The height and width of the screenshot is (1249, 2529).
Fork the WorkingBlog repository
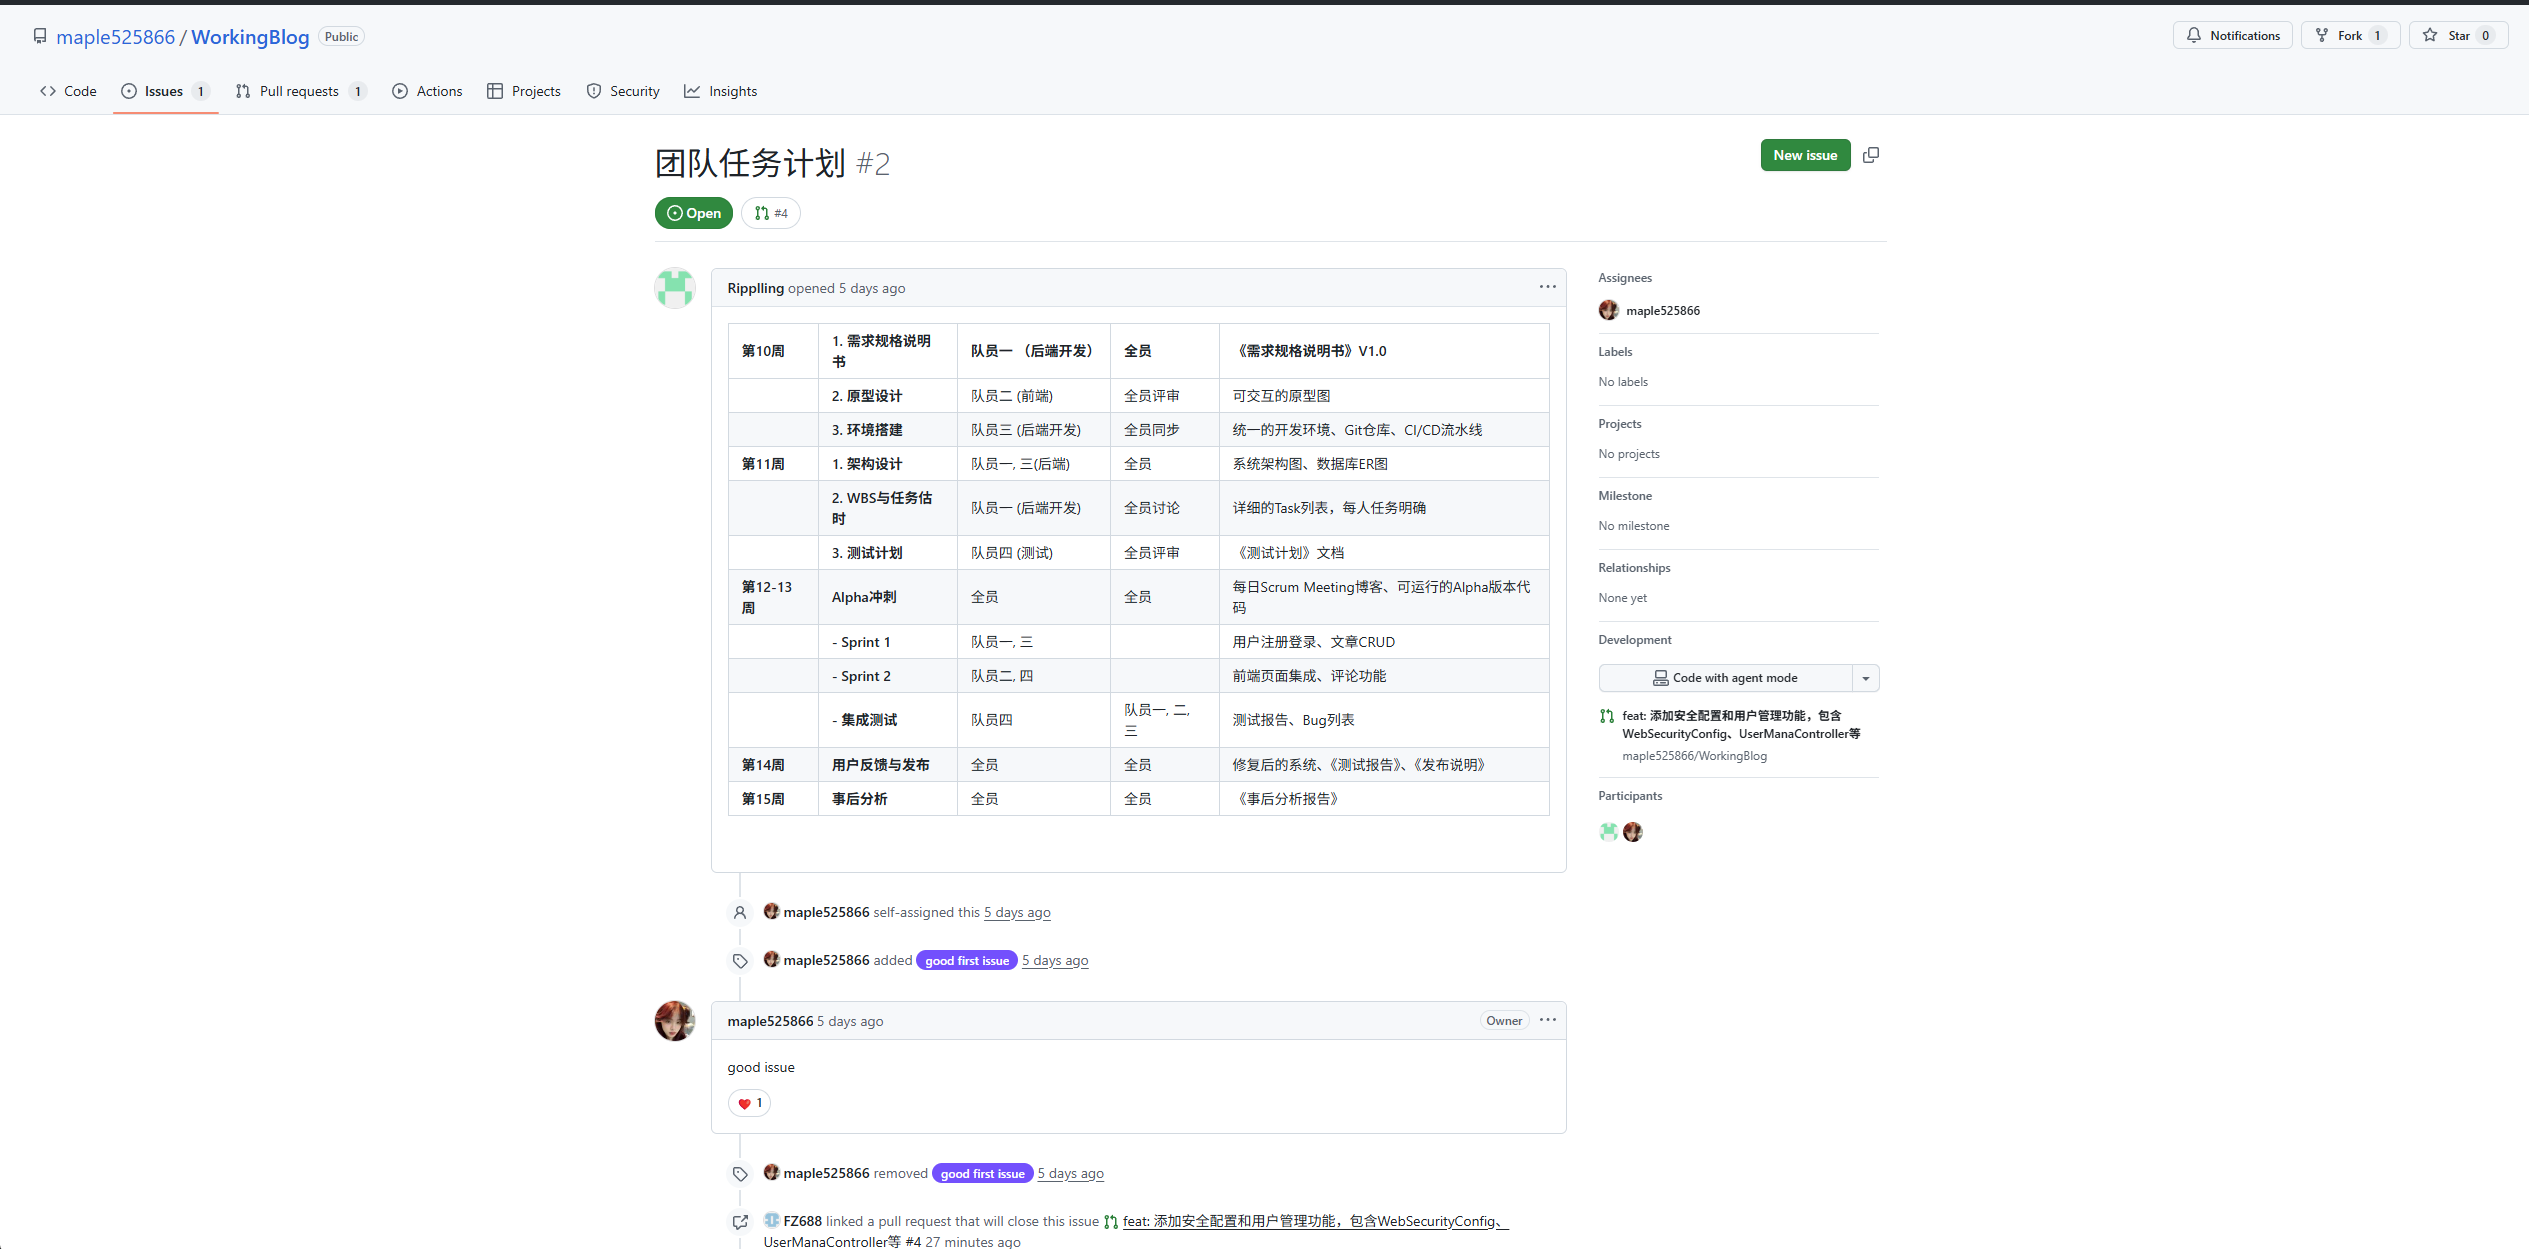(x=2349, y=35)
